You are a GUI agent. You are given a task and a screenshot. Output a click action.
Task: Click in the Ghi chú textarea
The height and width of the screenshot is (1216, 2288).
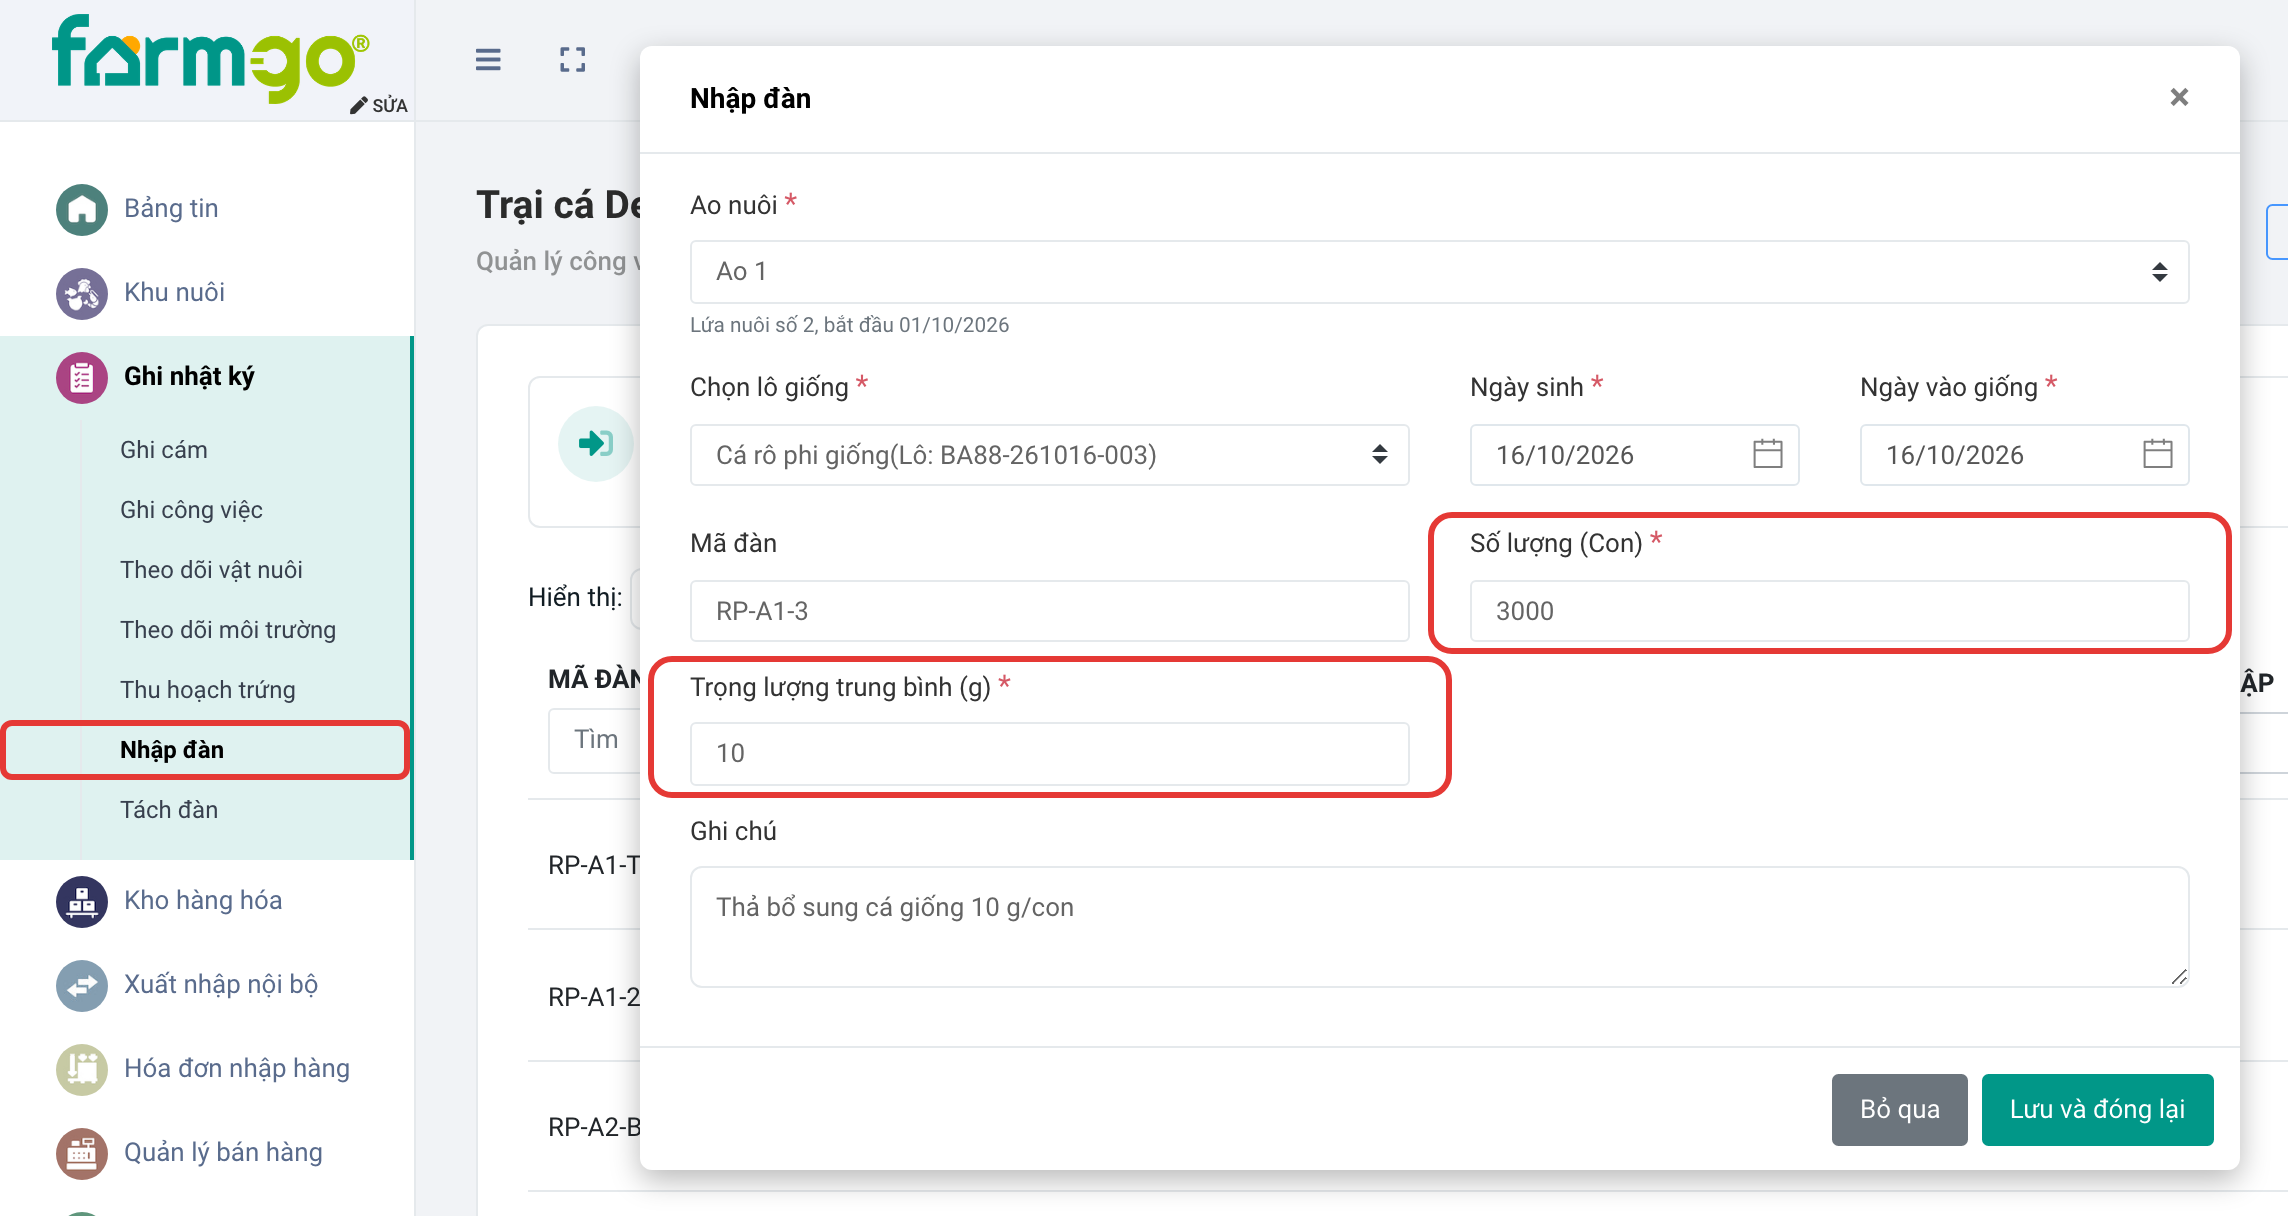point(1439,927)
